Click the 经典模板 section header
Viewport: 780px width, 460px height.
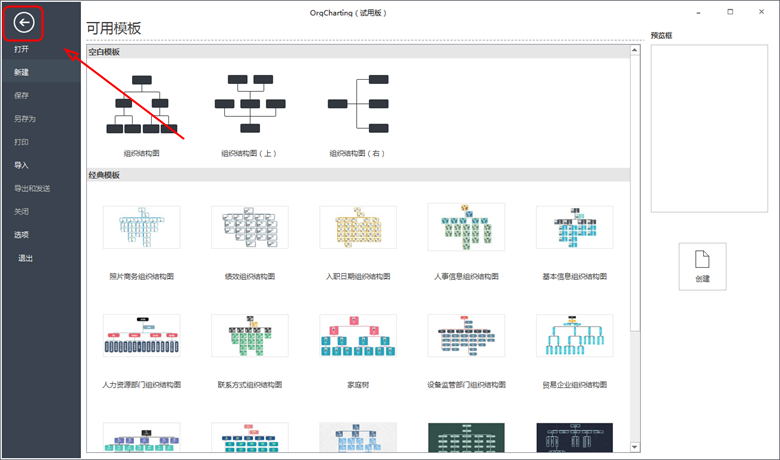coord(358,175)
